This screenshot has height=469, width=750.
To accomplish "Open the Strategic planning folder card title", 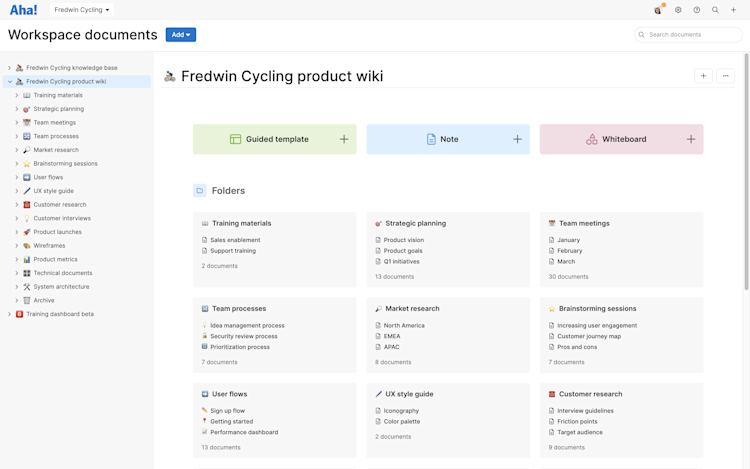I will [416, 223].
